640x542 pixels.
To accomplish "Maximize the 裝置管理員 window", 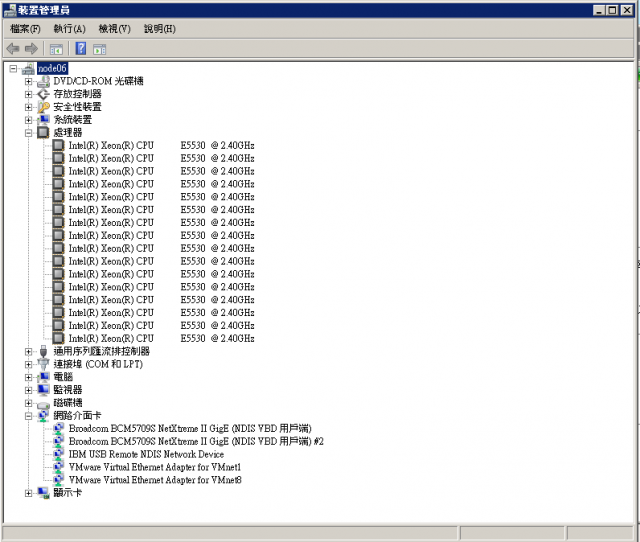I will pos(613,10).
